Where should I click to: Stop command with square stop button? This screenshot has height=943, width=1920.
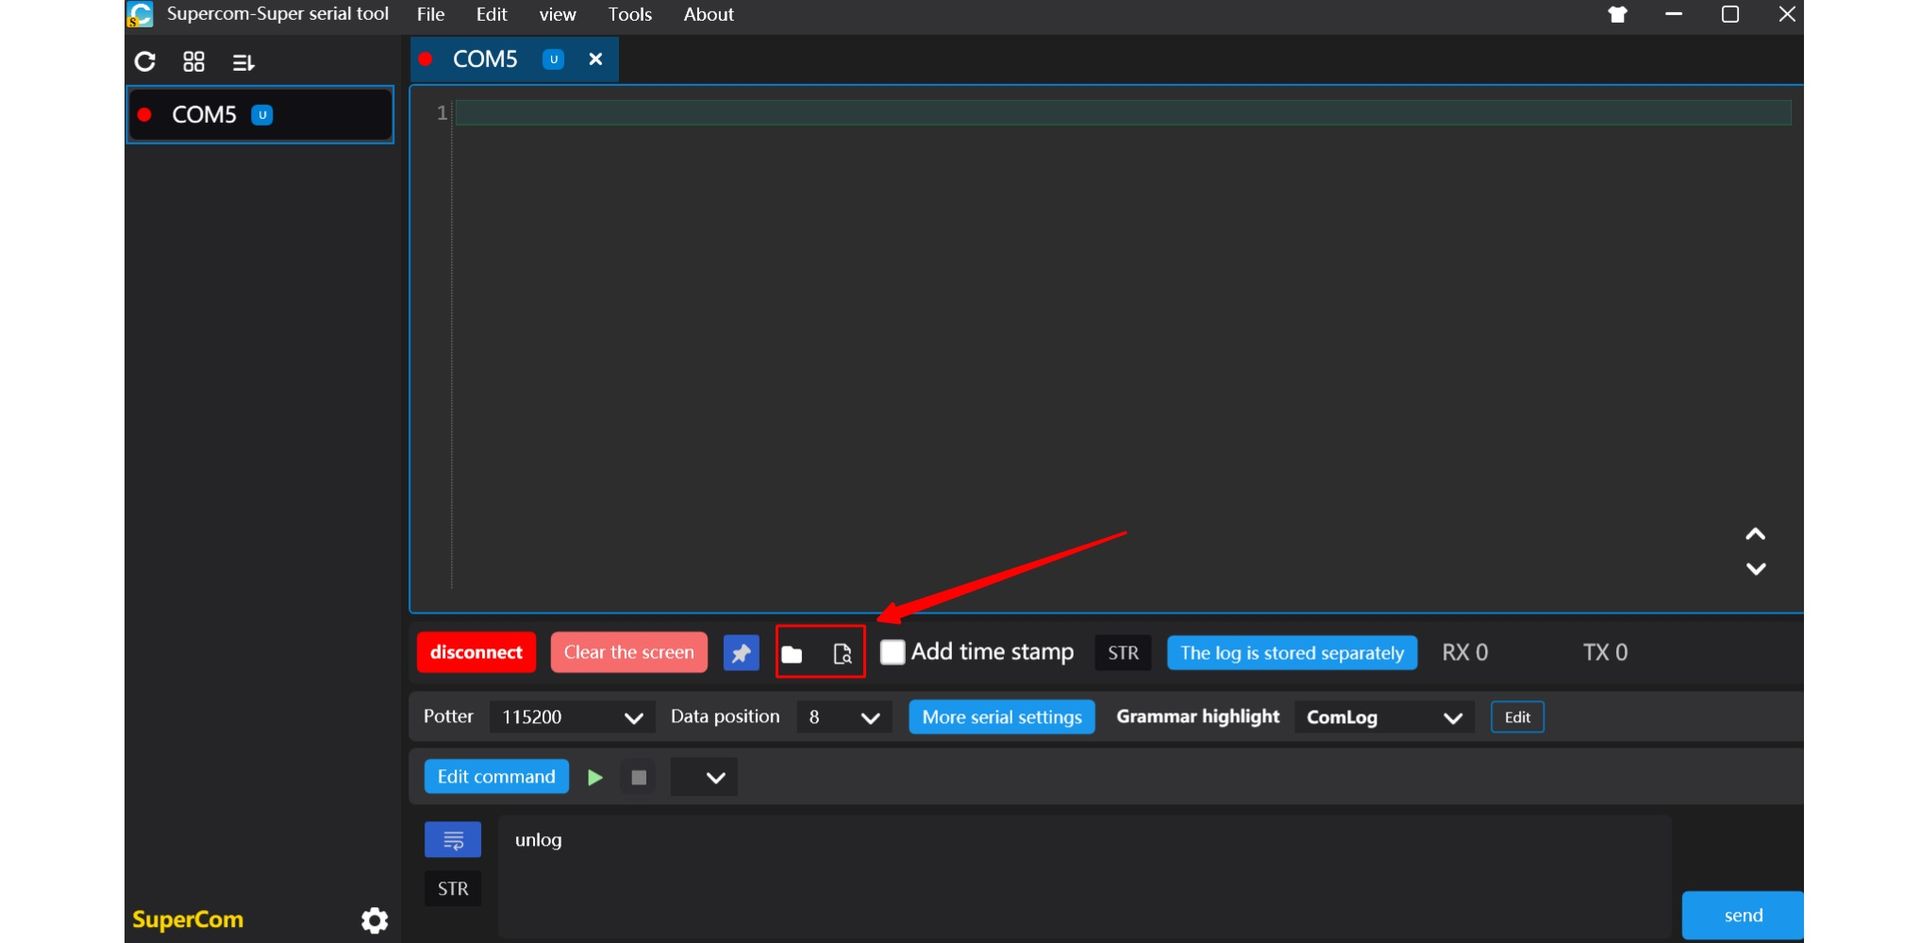coord(639,777)
